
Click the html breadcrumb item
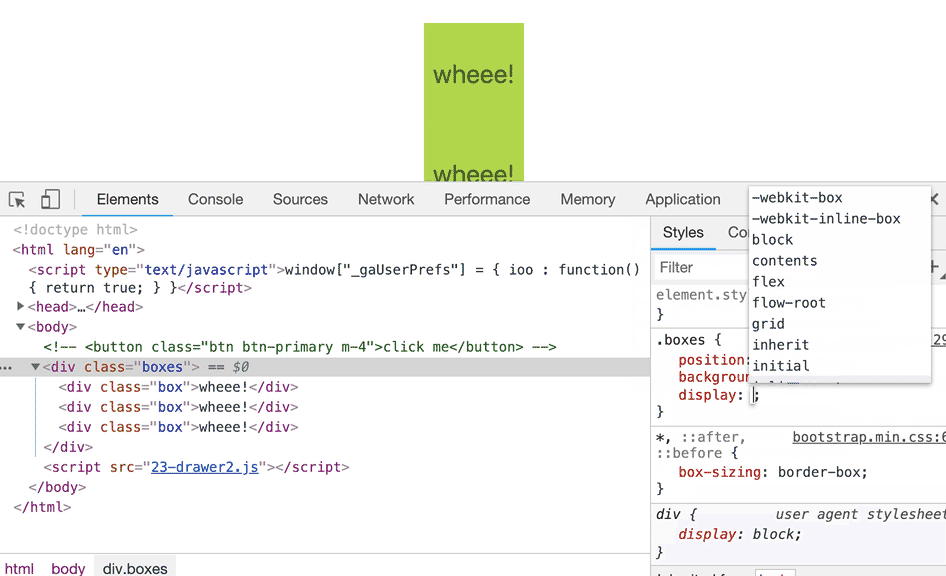pos(19,568)
